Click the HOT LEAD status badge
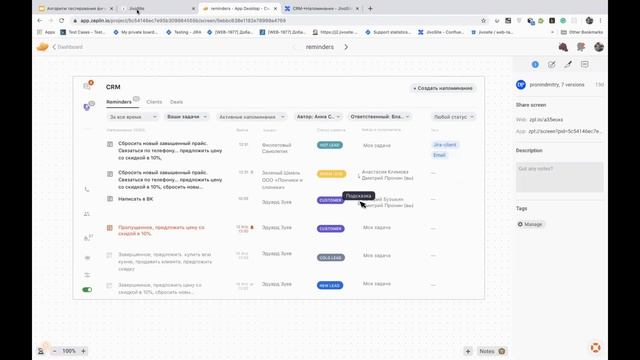 click(x=330, y=145)
